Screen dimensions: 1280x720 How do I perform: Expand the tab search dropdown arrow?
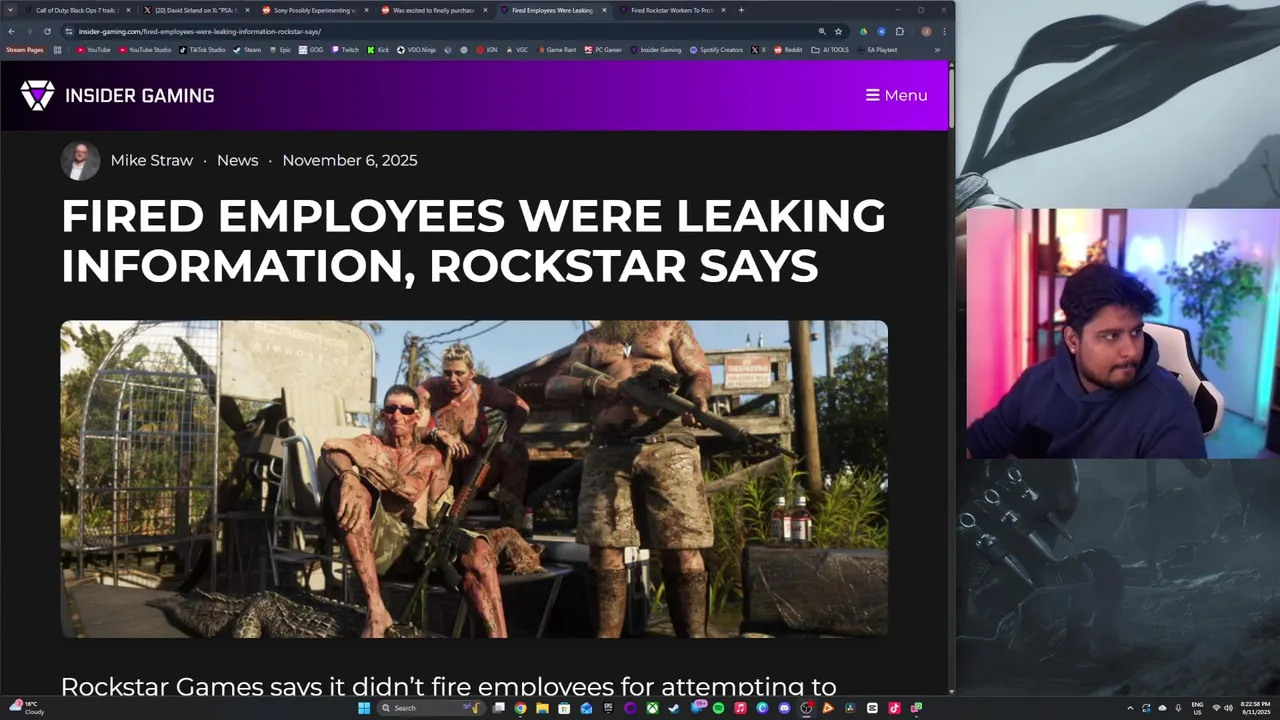11,10
